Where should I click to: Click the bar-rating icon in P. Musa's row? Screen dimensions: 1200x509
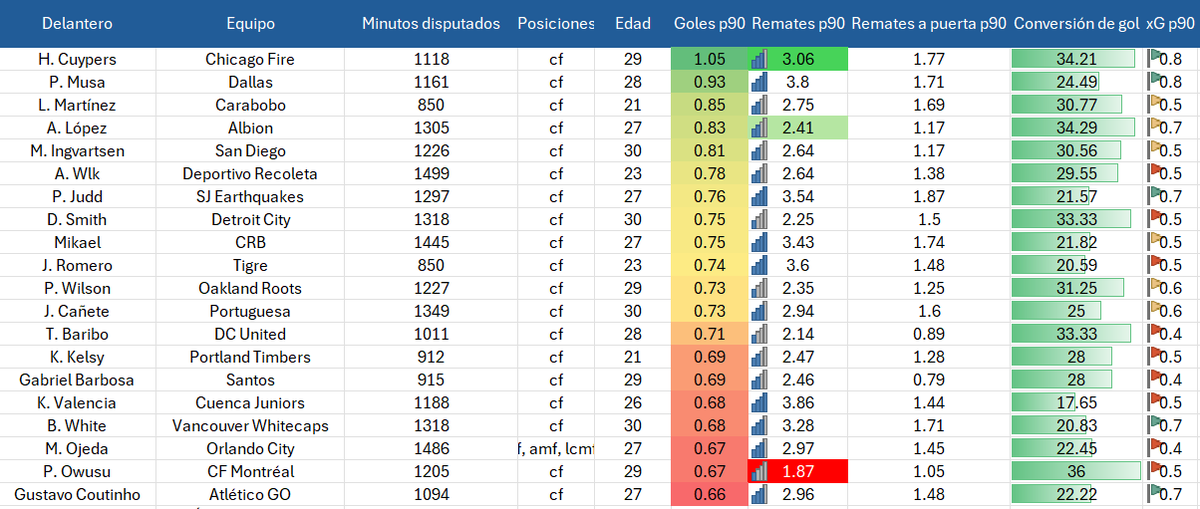758,82
